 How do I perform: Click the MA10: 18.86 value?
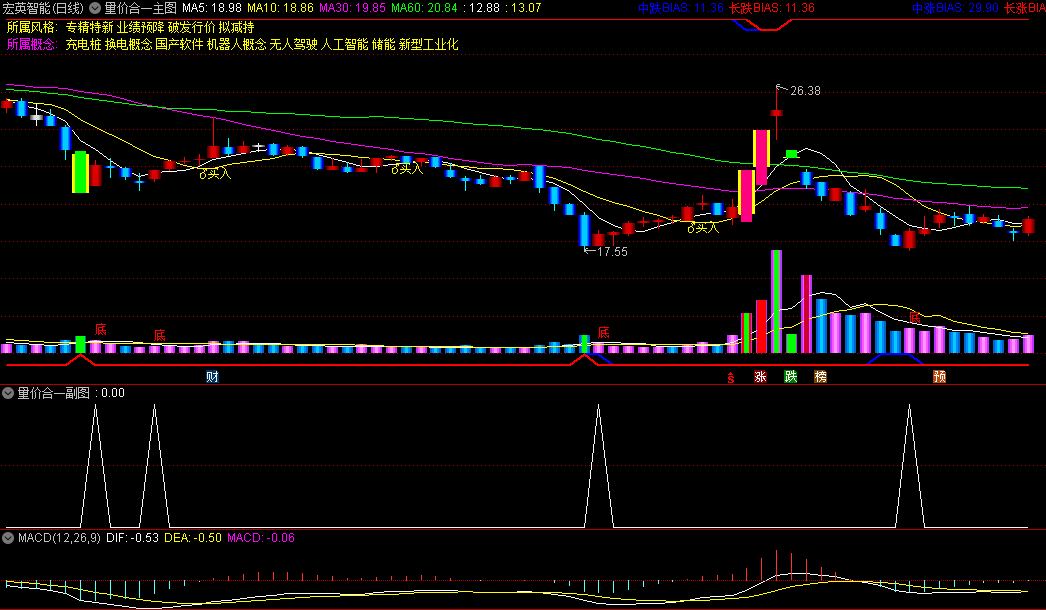[x=280, y=8]
